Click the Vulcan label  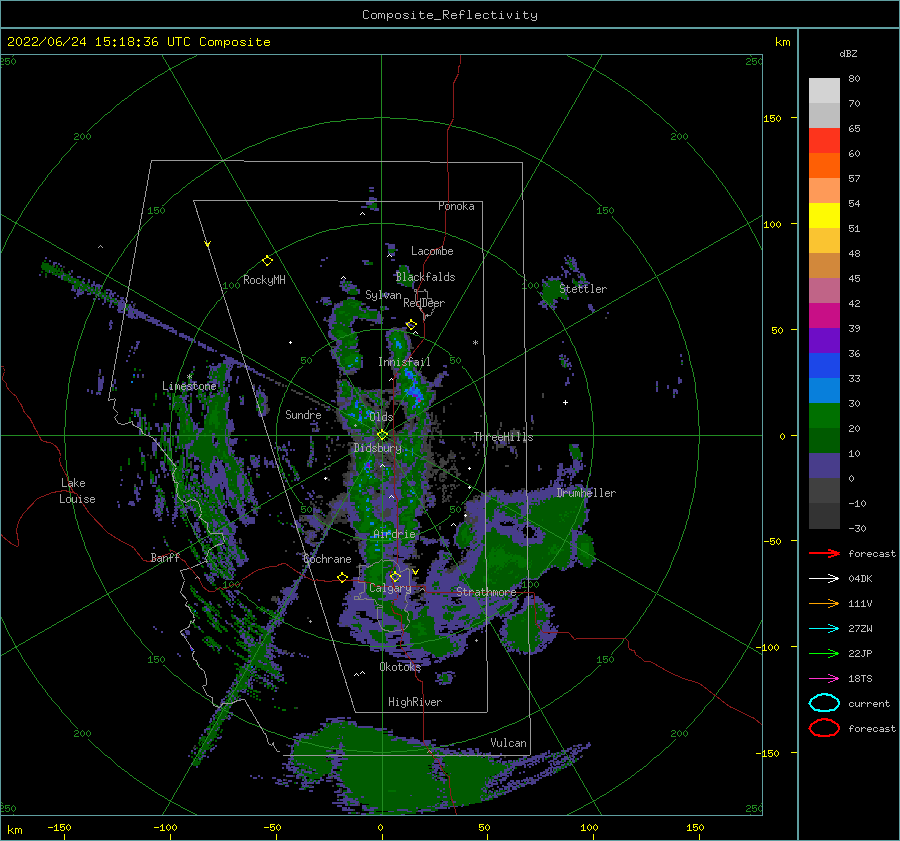(x=508, y=743)
